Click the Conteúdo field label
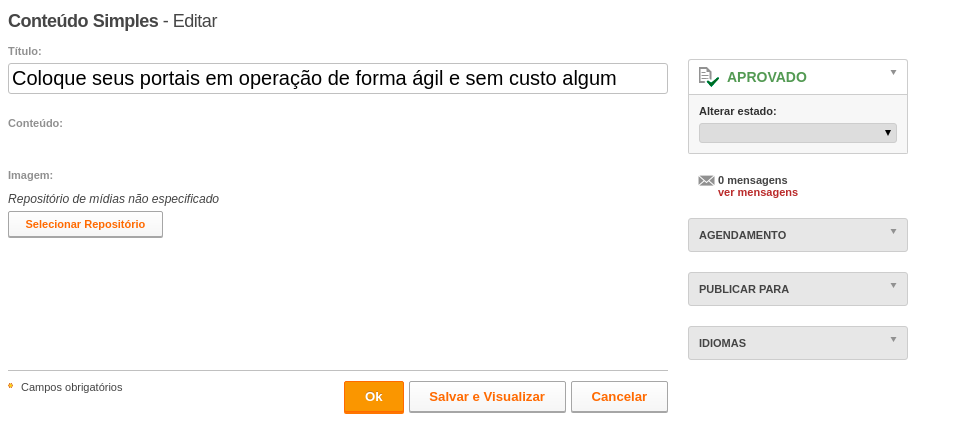 [35, 123]
